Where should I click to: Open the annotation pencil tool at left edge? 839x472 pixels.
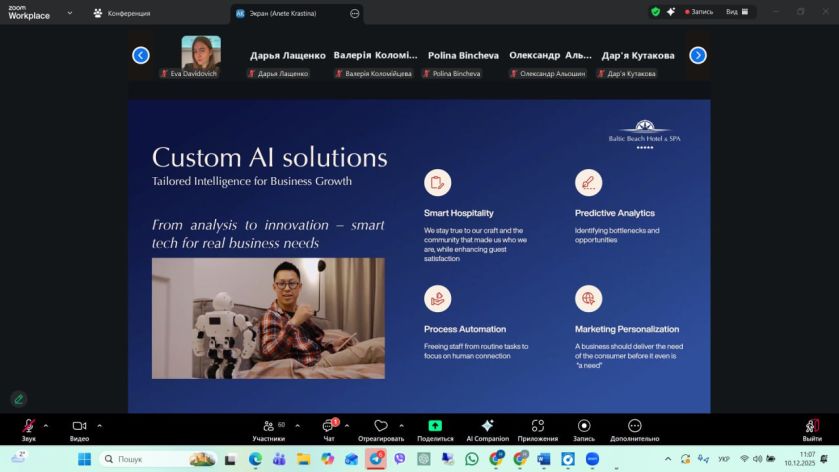point(19,399)
